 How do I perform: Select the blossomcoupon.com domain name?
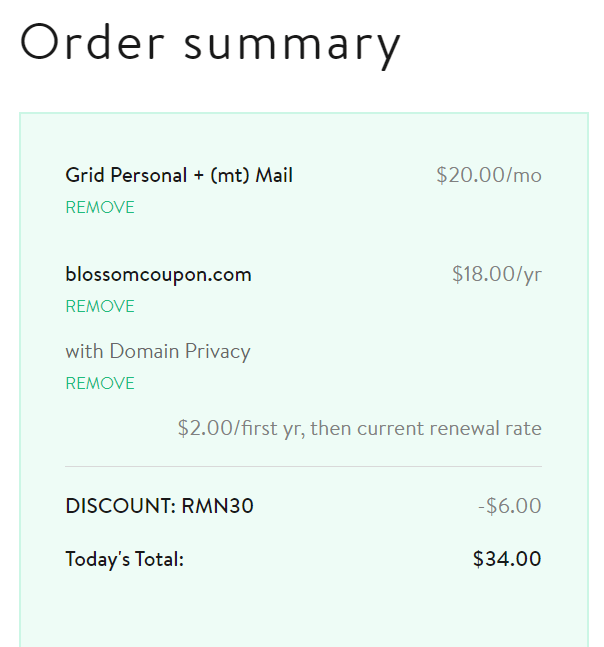(158, 275)
